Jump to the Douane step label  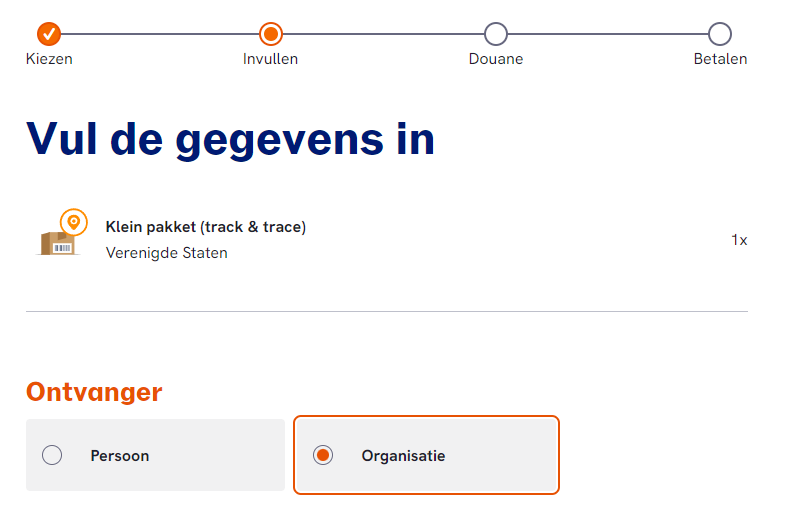coord(495,59)
